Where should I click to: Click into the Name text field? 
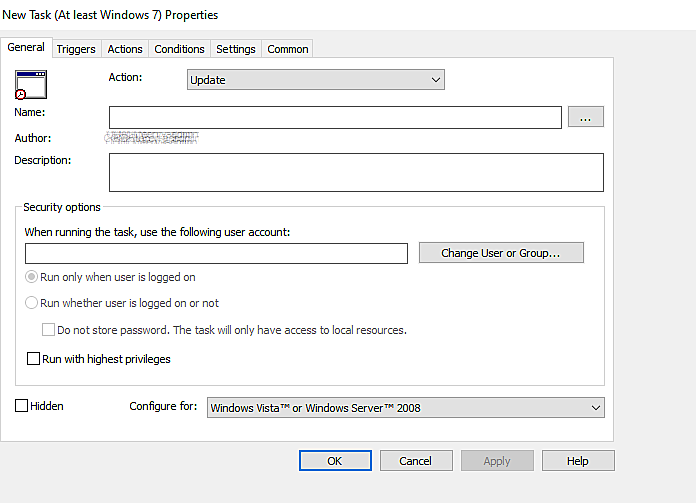[x=335, y=118]
